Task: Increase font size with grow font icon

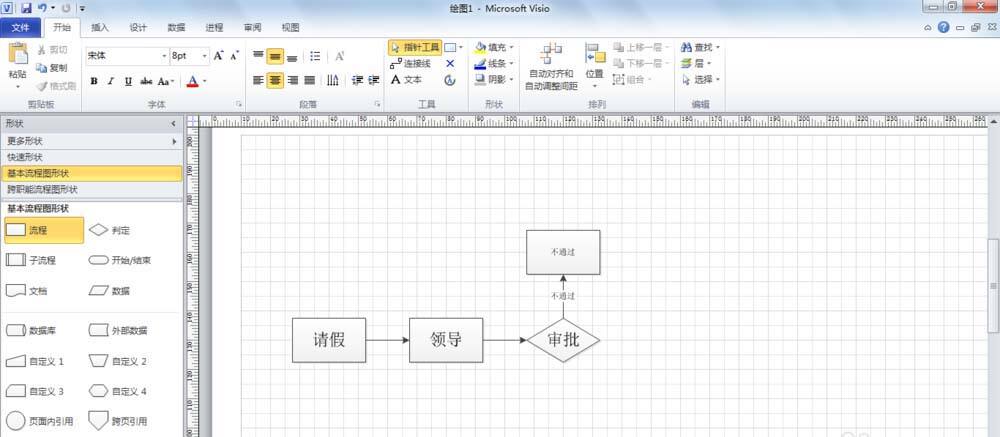Action: (x=219, y=56)
